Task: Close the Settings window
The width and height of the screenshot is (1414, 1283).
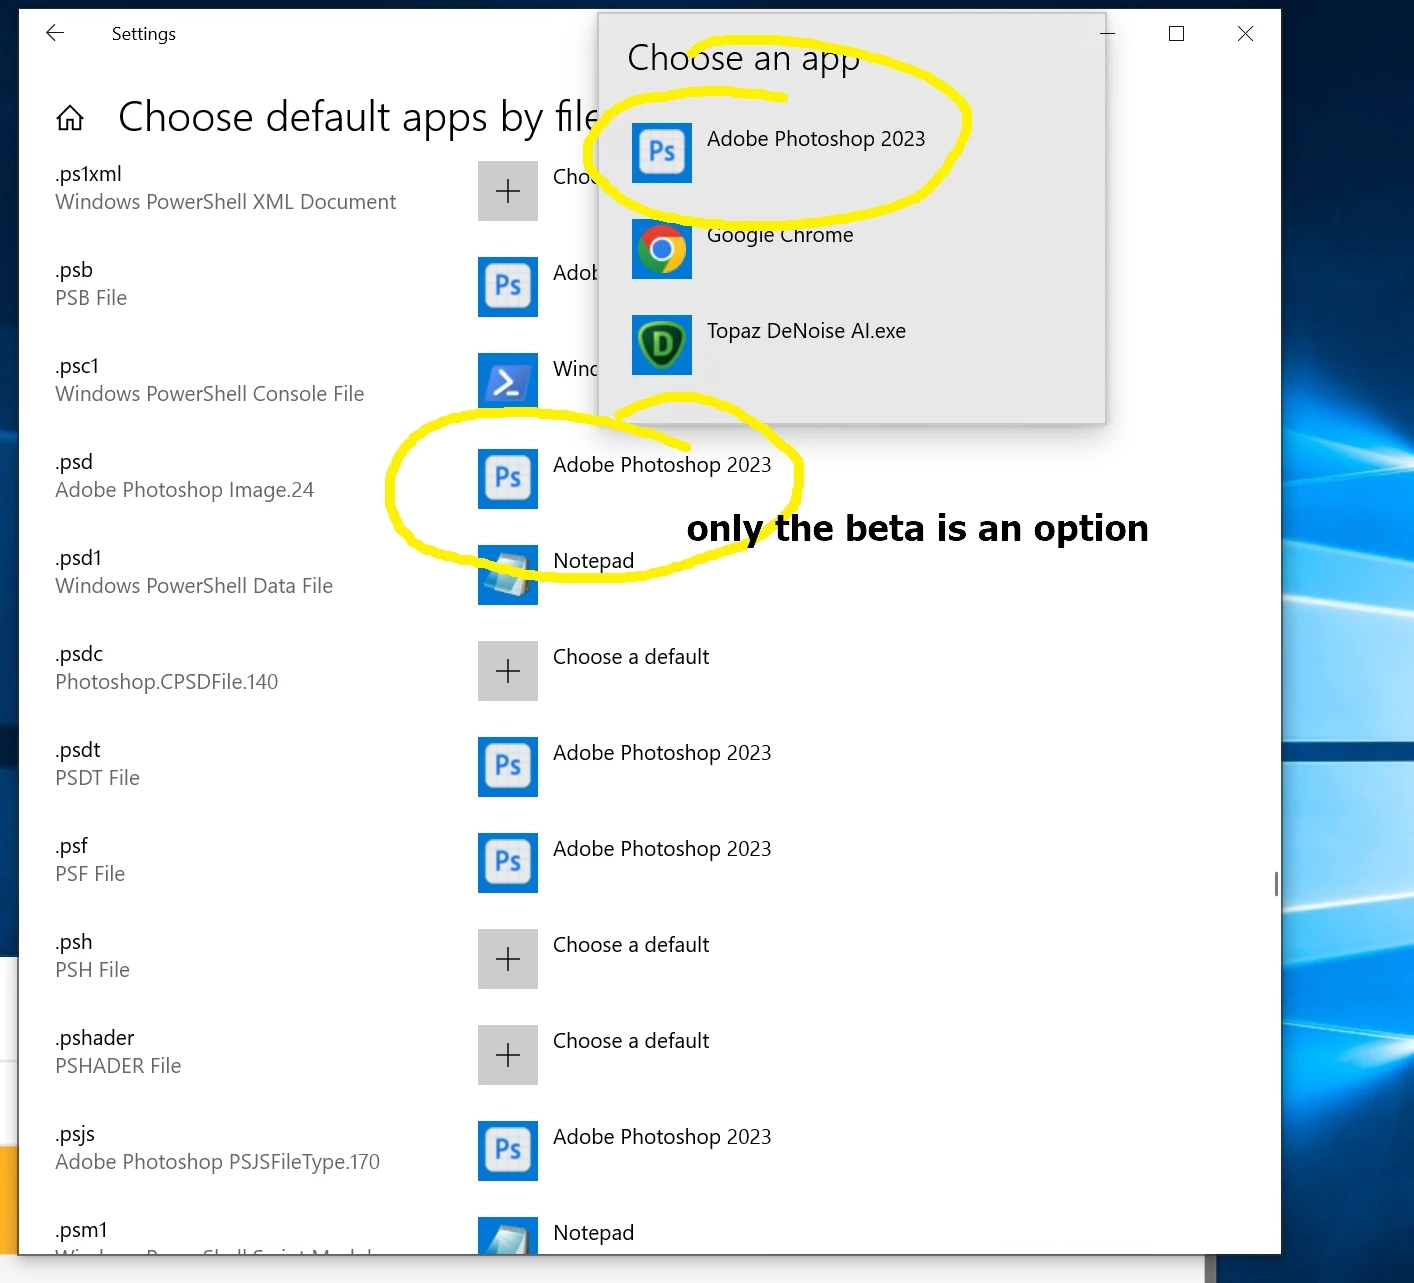Action: click(1245, 34)
